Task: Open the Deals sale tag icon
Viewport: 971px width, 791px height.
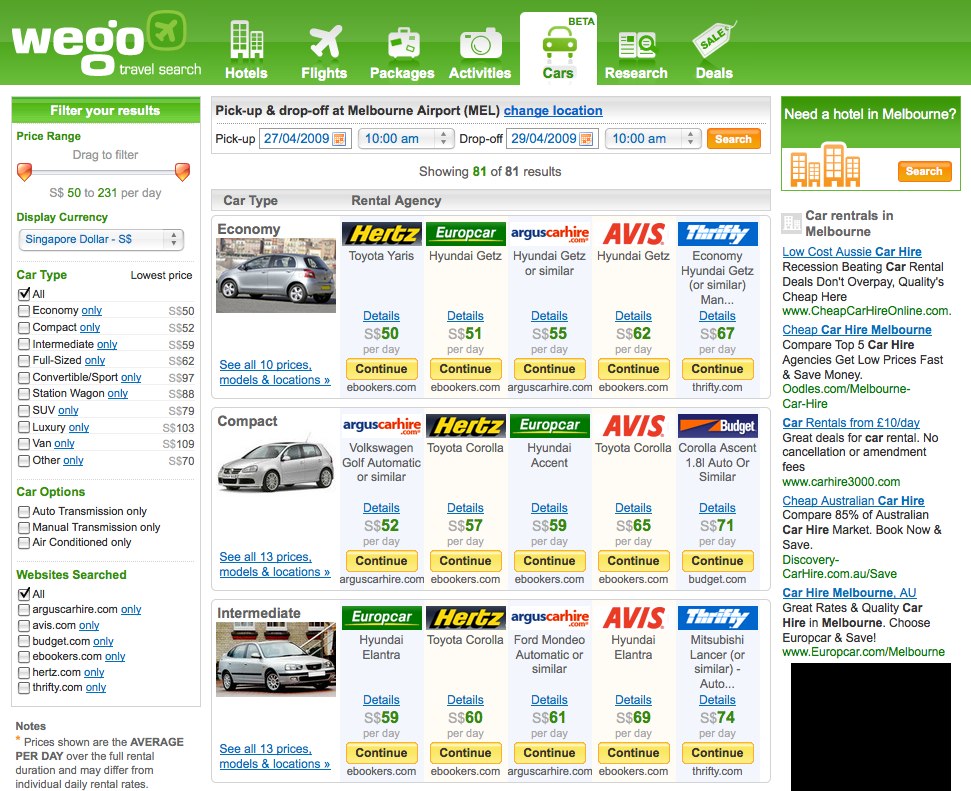Action: 715,41
